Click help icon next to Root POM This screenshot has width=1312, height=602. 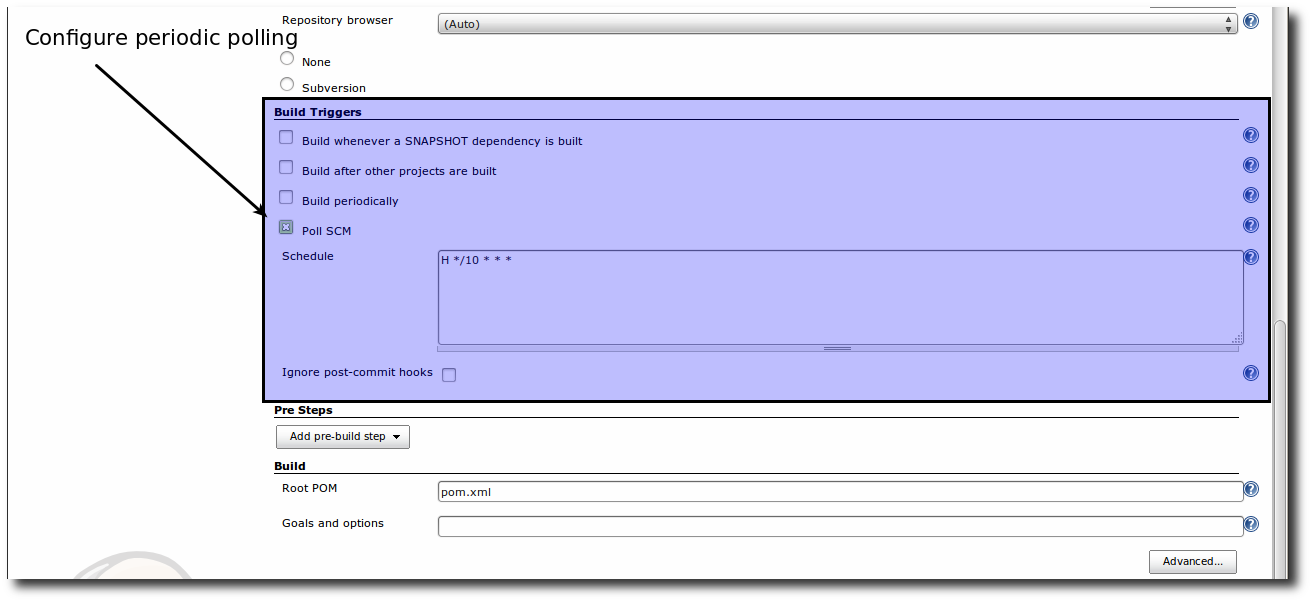(x=1250, y=489)
